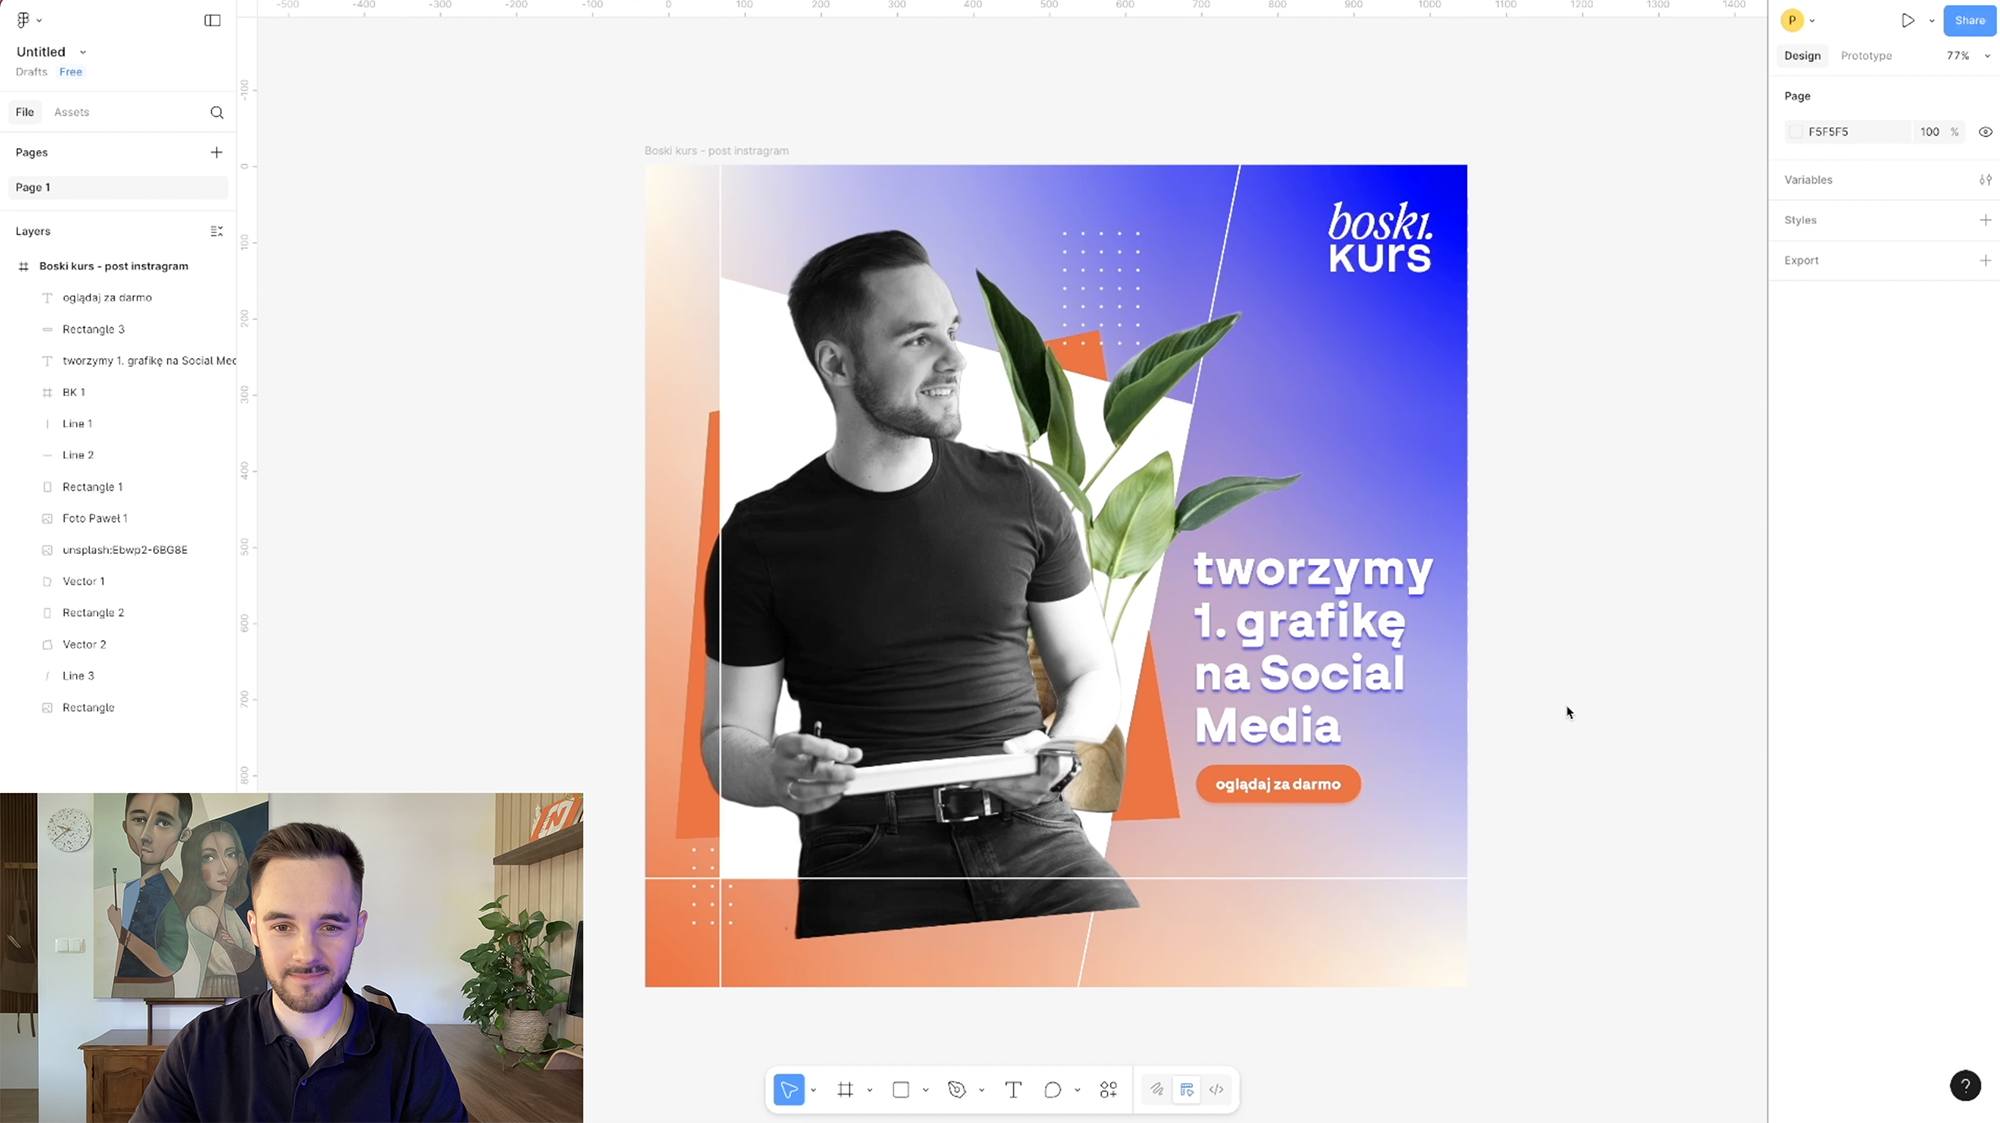Toggle page background visibility eye
The height and width of the screenshot is (1123, 2000).
coord(1986,132)
